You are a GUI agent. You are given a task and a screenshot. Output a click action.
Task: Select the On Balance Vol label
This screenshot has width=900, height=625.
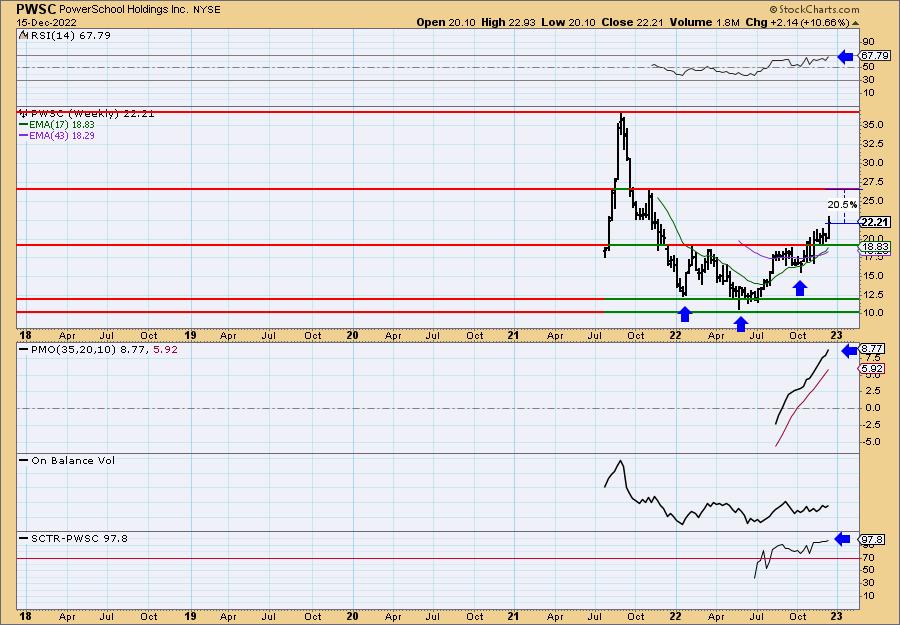coord(73,460)
